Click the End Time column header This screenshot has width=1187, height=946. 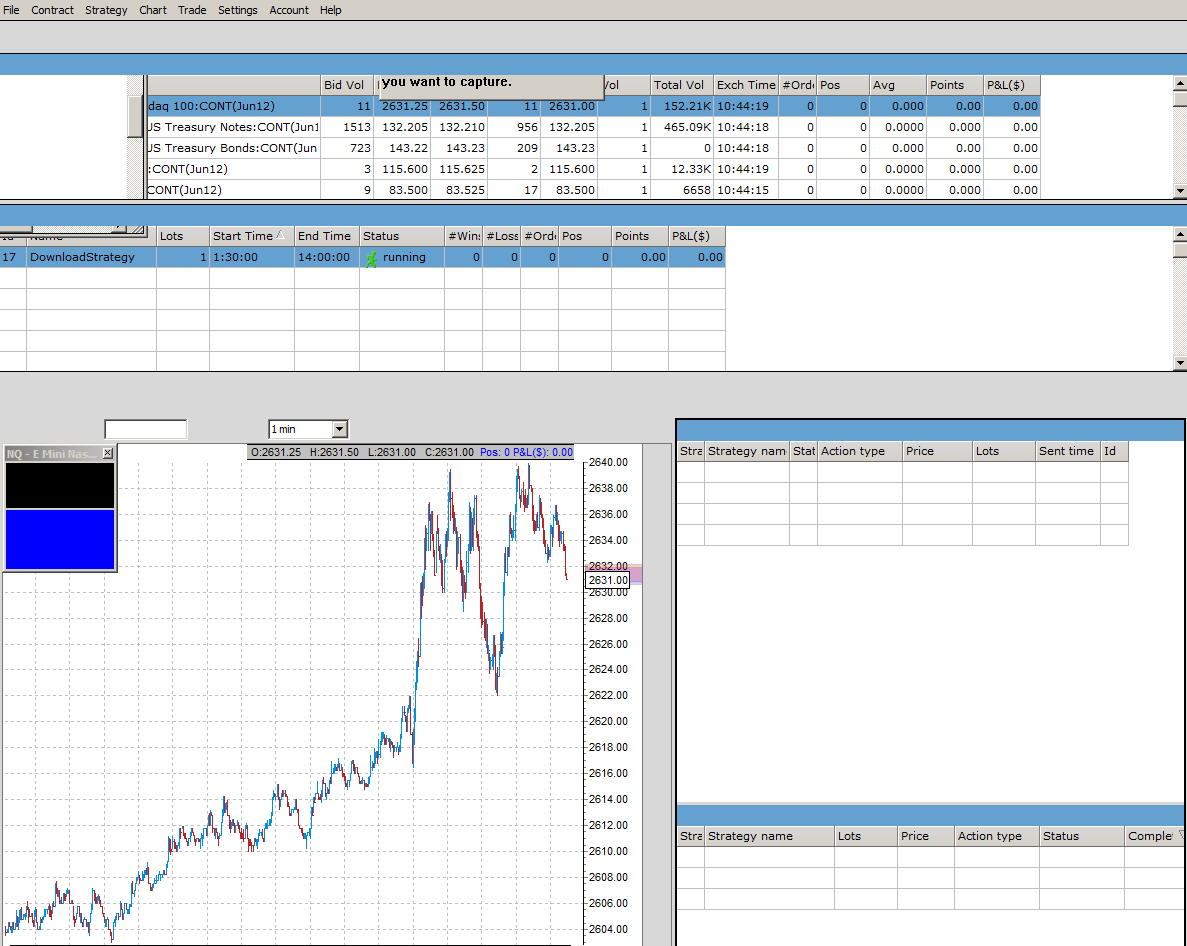tap(326, 236)
